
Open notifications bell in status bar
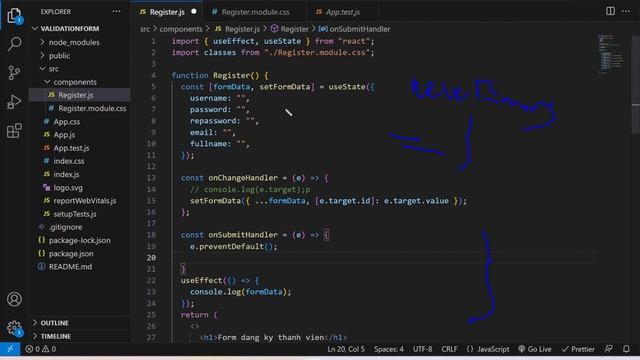[x=626, y=349]
